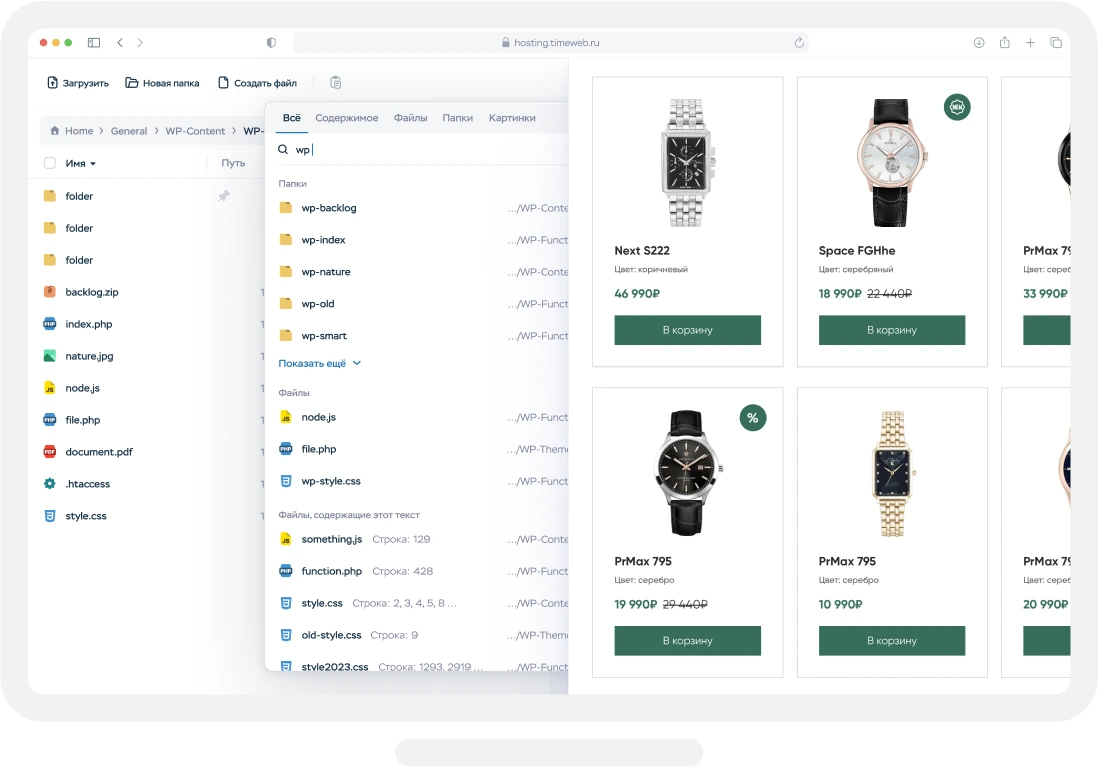Click the Home icon in the breadcrumb bar

(55, 130)
